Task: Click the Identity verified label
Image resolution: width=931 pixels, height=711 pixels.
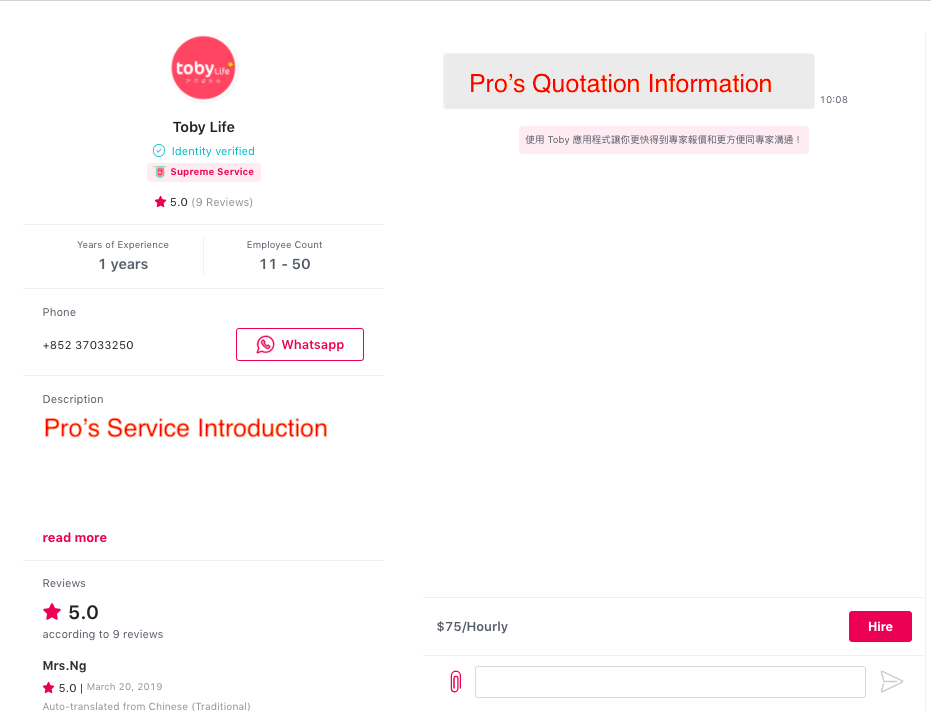Action: click(x=213, y=151)
